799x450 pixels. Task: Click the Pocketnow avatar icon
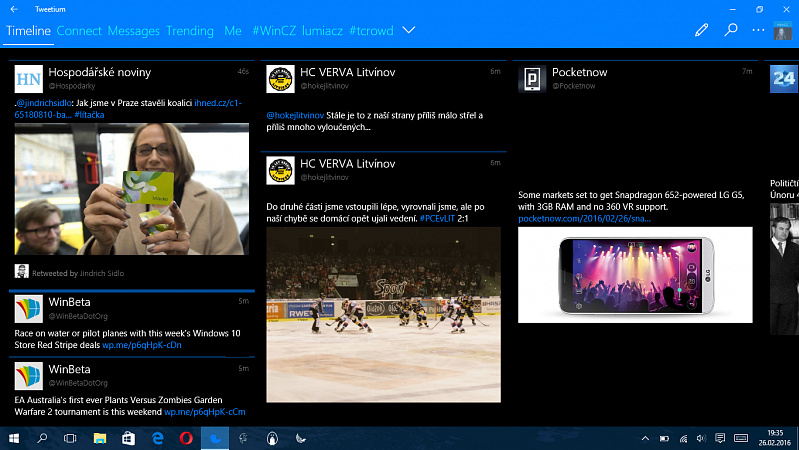(x=532, y=79)
